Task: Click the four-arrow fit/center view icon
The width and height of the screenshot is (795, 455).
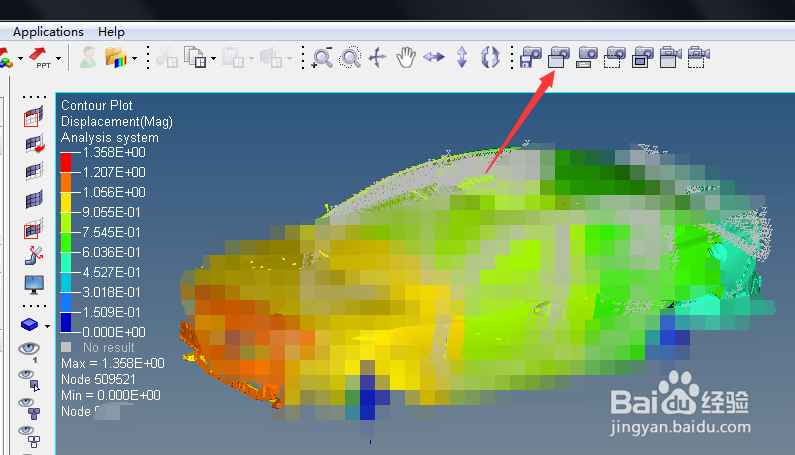Action: point(378,57)
